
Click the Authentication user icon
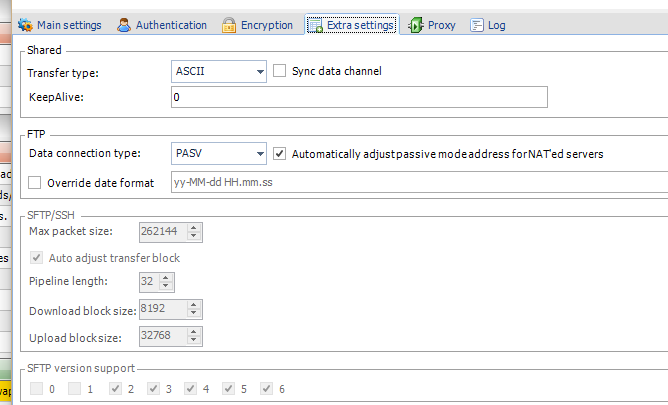(x=124, y=25)
